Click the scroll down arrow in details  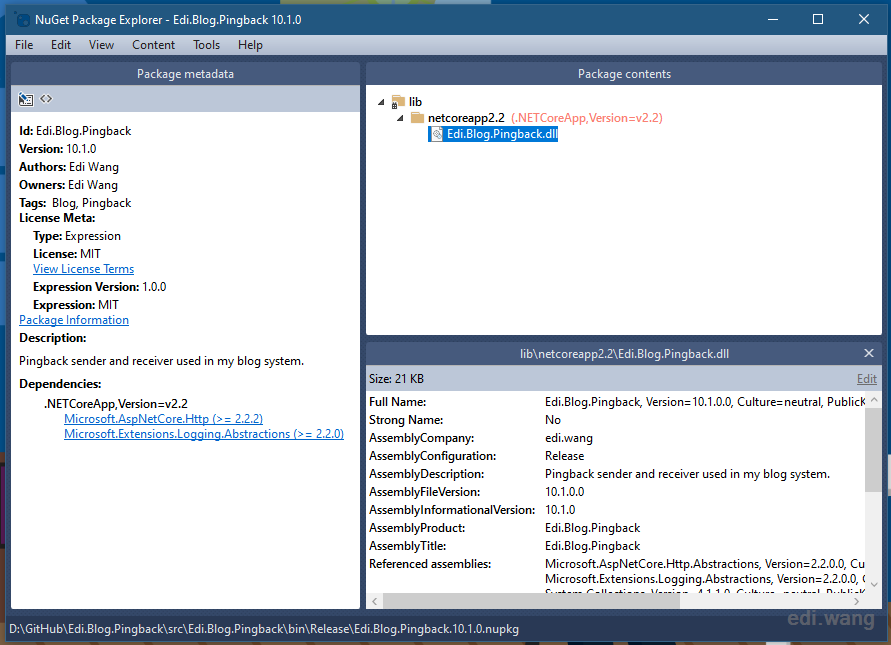click(874, 585)
